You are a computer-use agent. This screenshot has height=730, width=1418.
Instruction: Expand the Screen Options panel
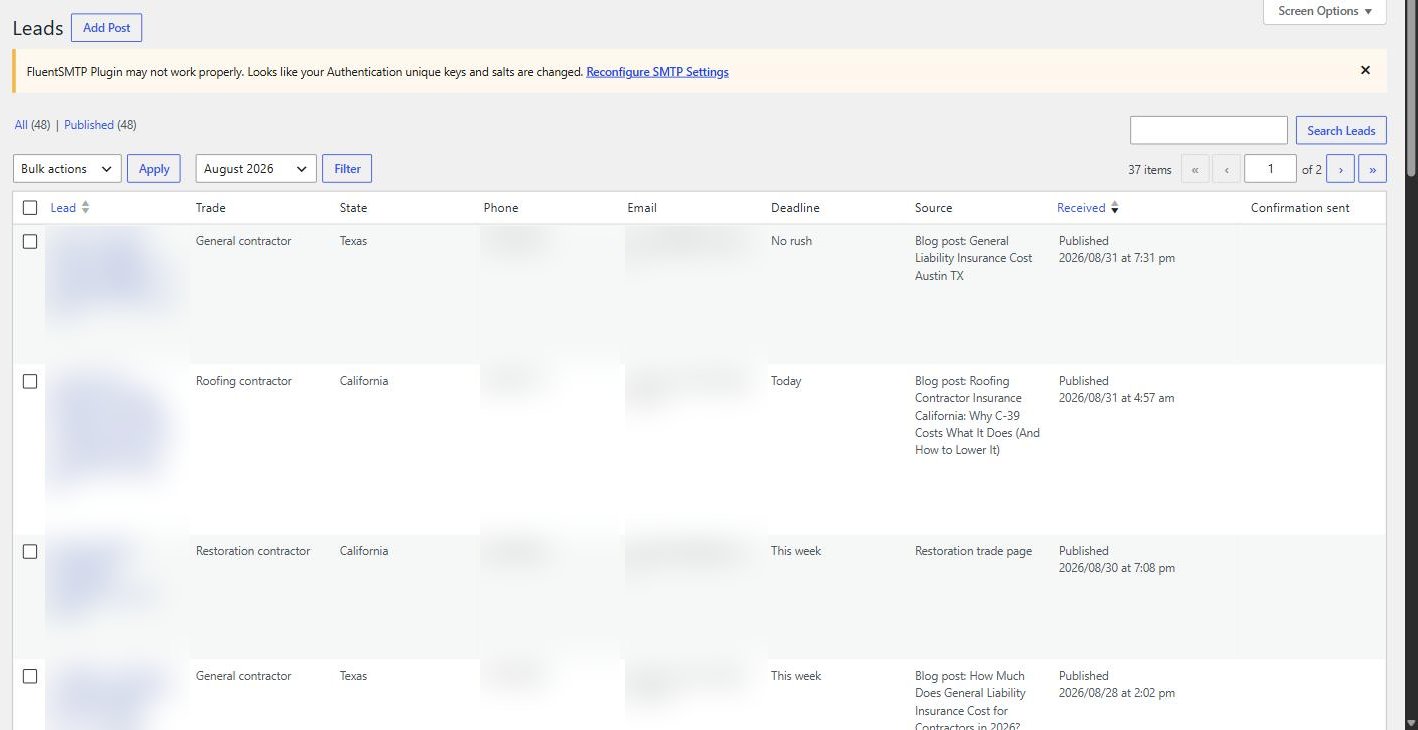pyautogui.click(x=1325, y=11)
